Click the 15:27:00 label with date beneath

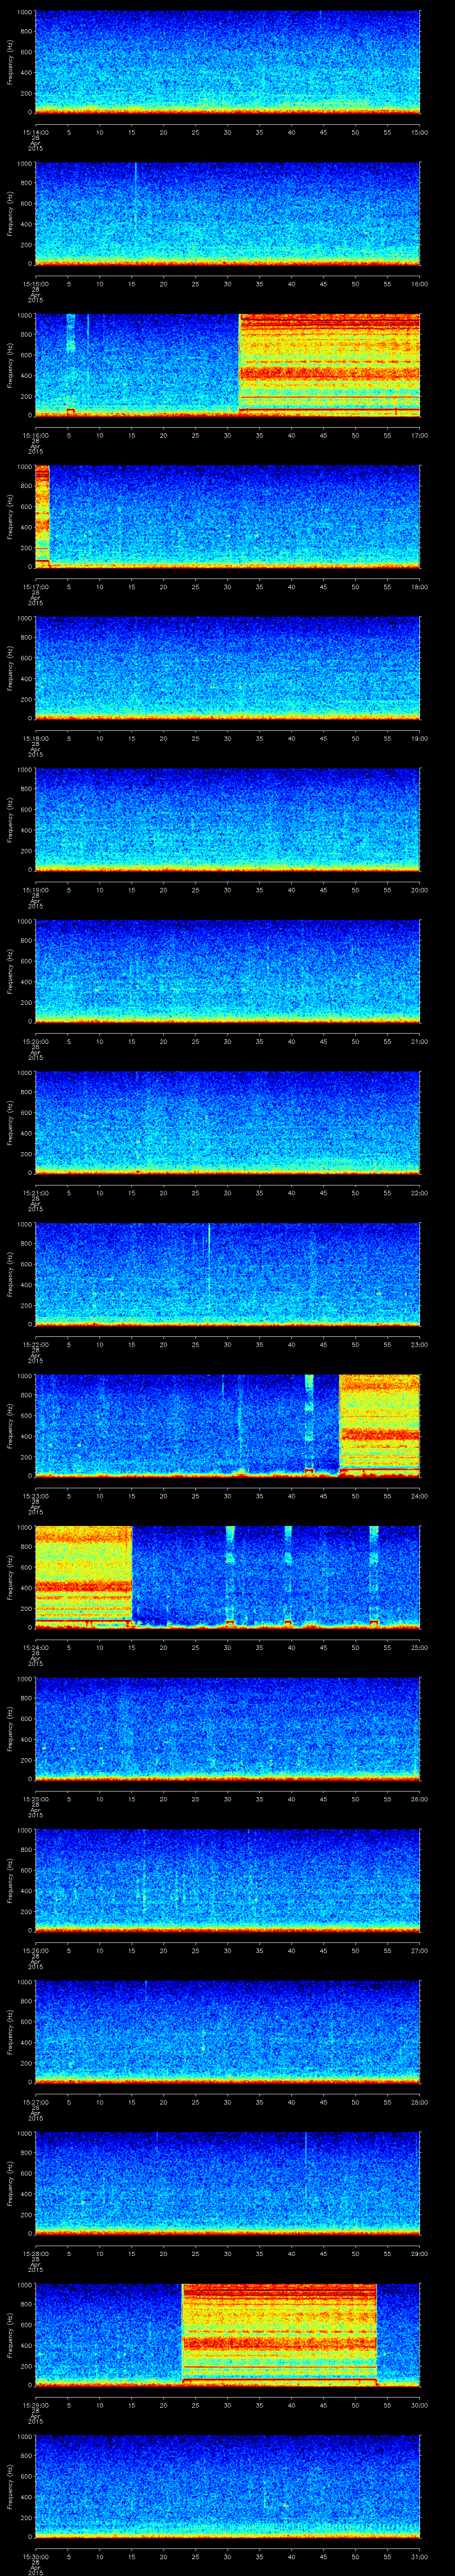[35, 2108]
